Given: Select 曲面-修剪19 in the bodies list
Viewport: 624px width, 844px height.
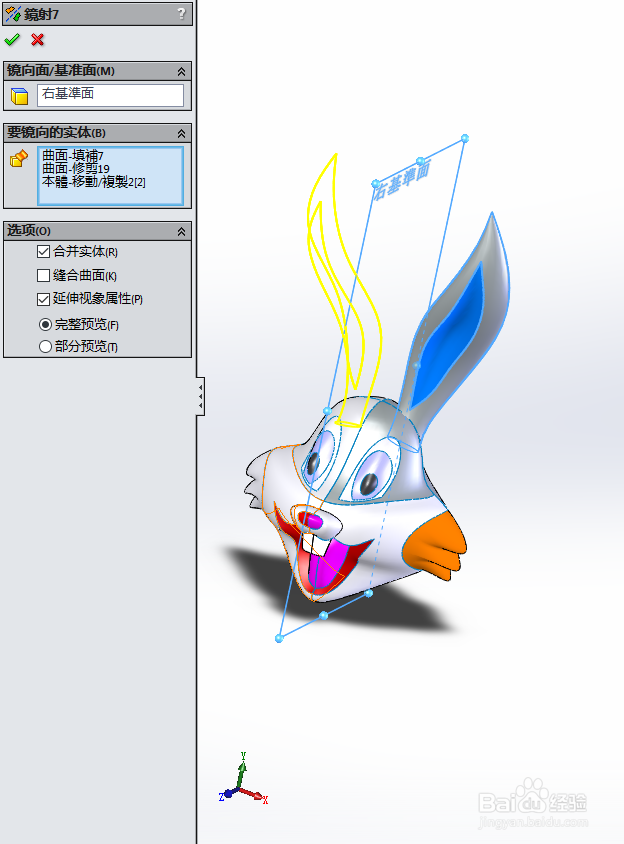Looking at the screenshot, I should point(76,168).
